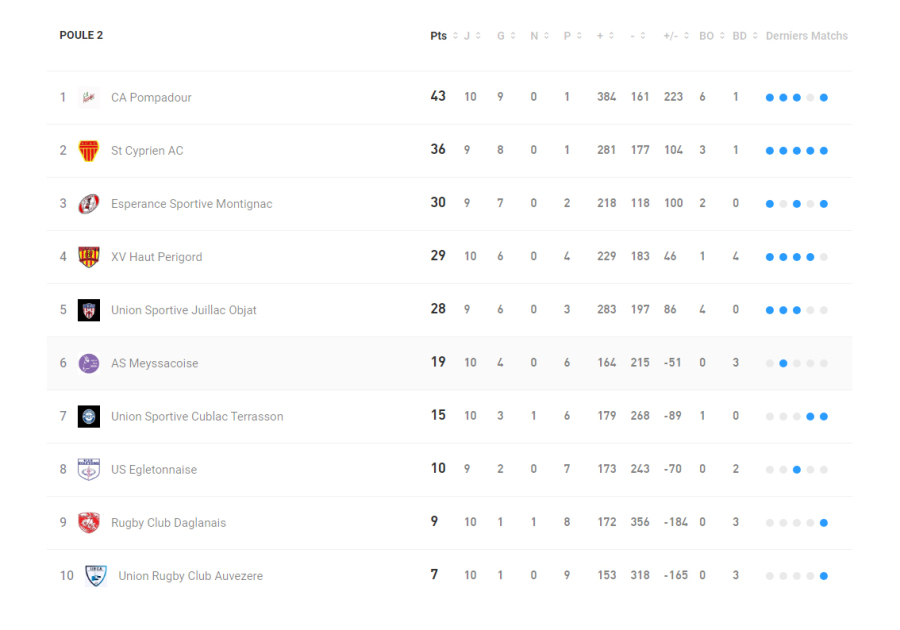Click the US Egletonnaise crest
This screenshot has width=900, height=630.
pyautogui.click(x=89, y=469)
